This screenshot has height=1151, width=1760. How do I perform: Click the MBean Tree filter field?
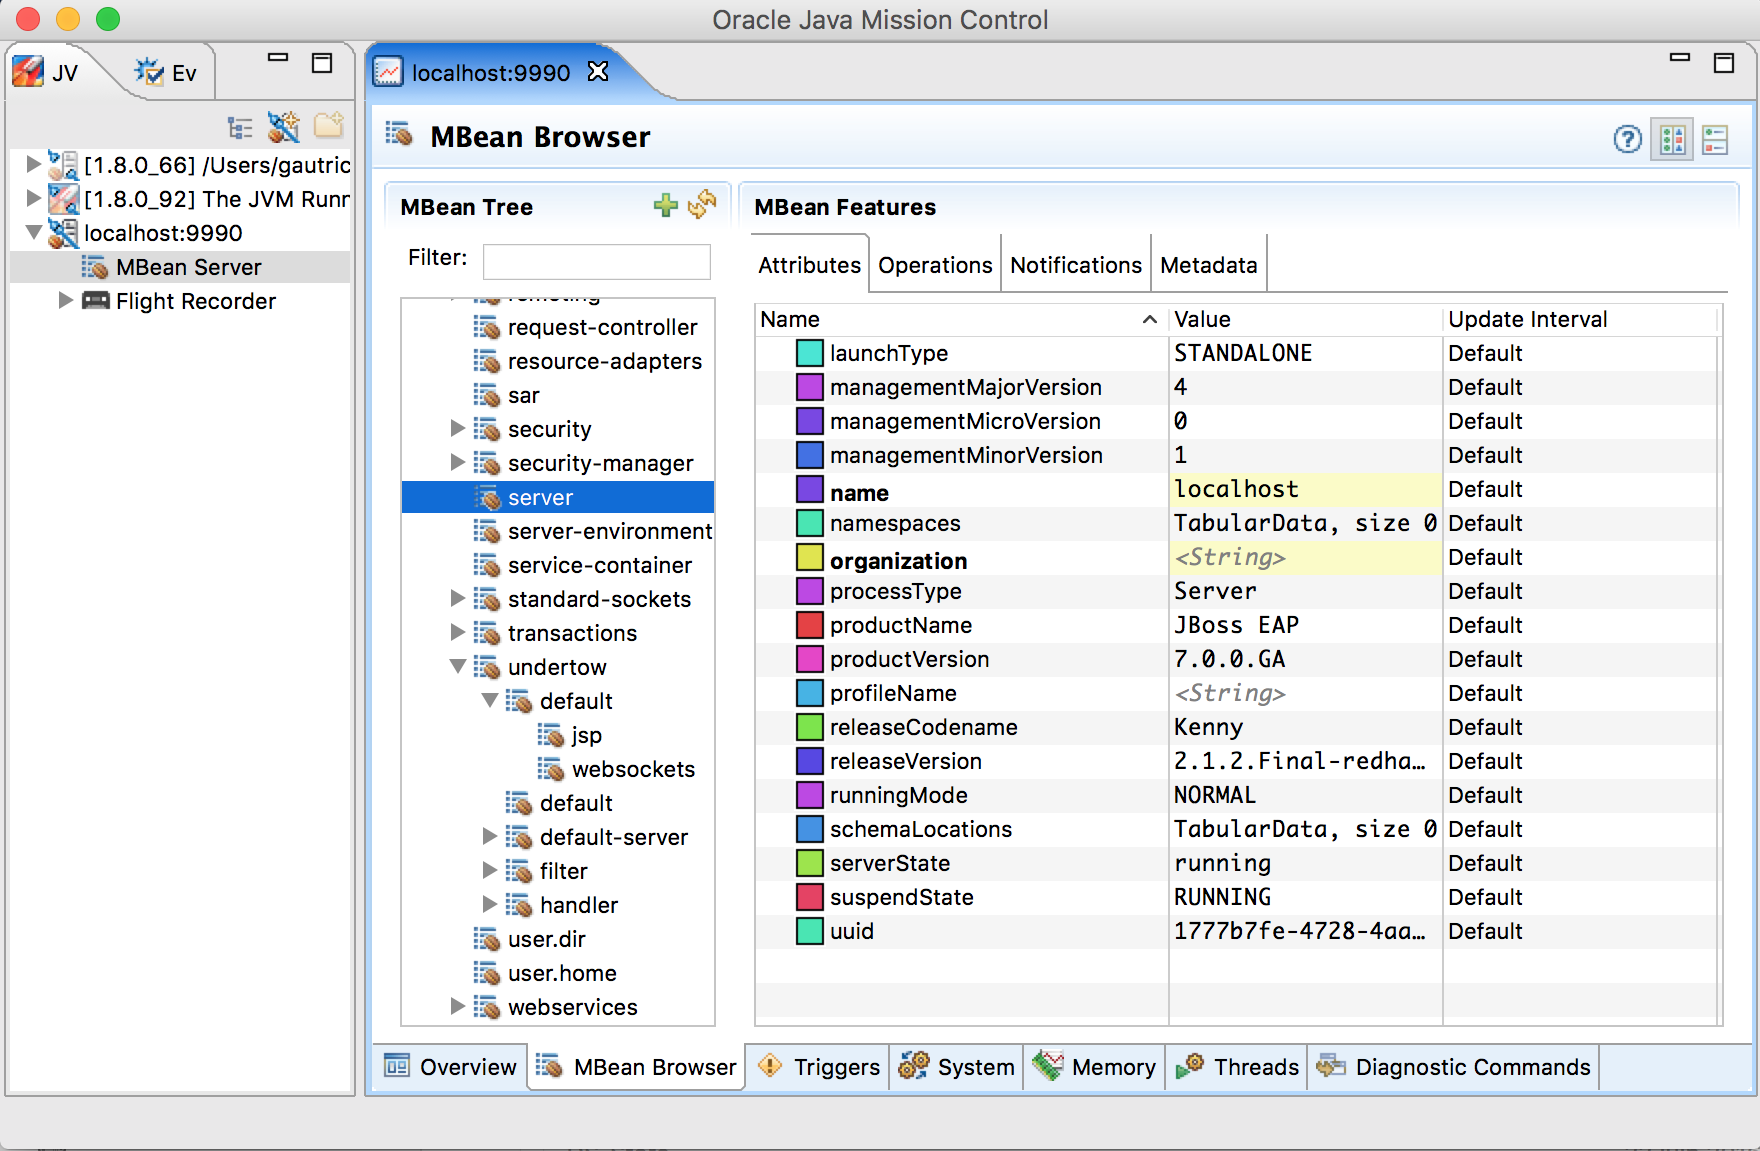click(x=596, y=260)
